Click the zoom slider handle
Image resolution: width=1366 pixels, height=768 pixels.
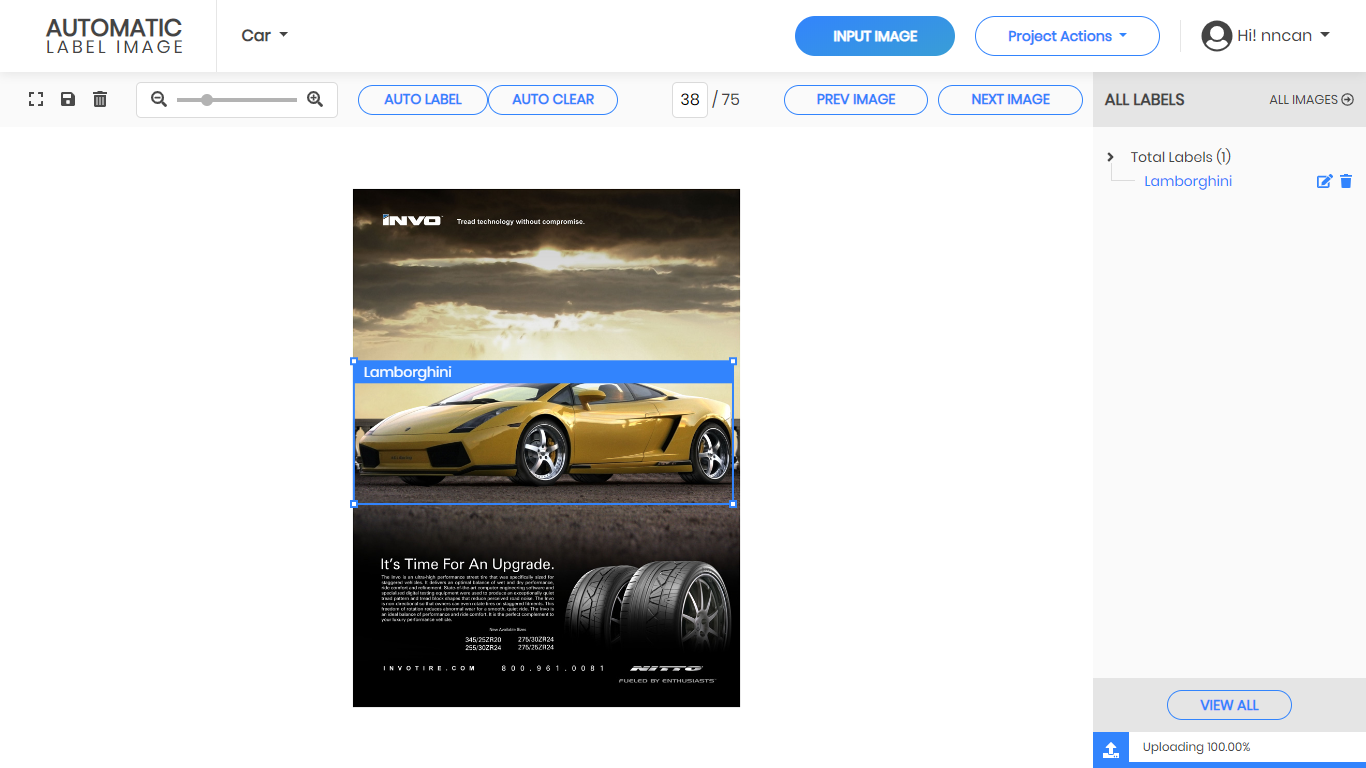207,100
